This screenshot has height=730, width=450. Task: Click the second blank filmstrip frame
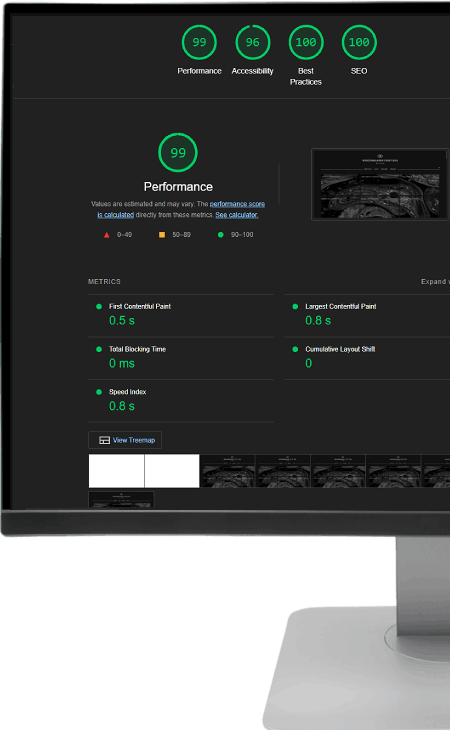(x=172, y=471)
